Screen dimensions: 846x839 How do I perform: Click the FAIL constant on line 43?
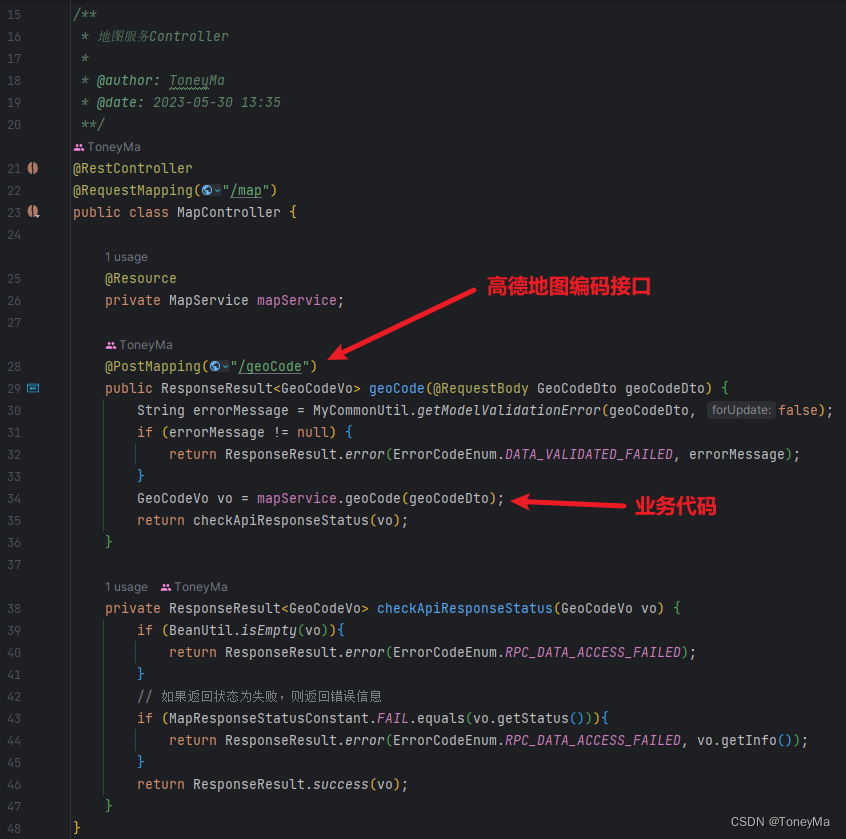click(x=393, y=719)
